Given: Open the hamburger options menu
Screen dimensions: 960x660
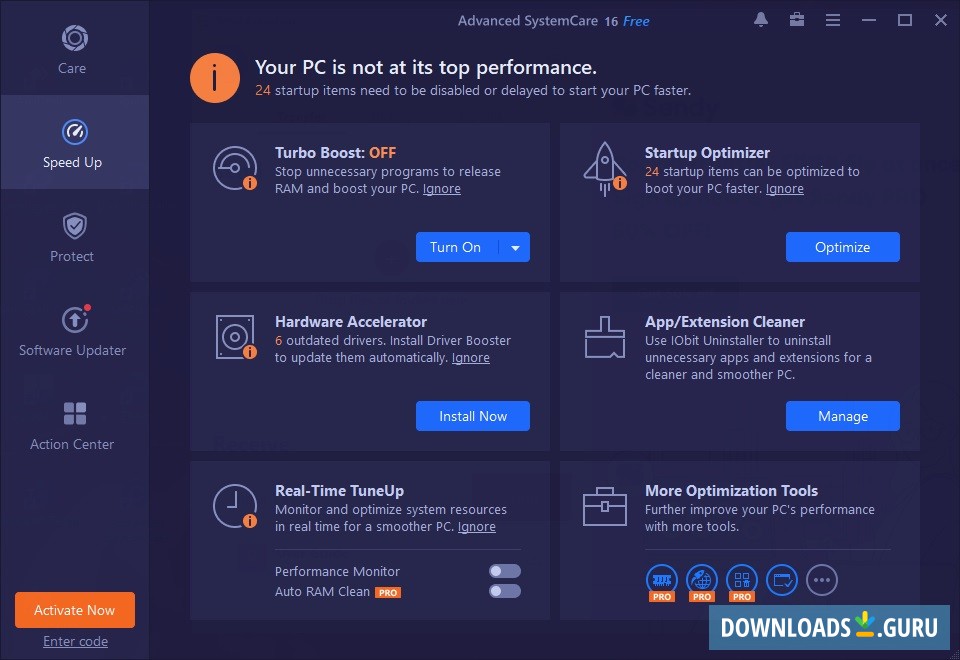Looking at the screenshot, I should (833, 20).
